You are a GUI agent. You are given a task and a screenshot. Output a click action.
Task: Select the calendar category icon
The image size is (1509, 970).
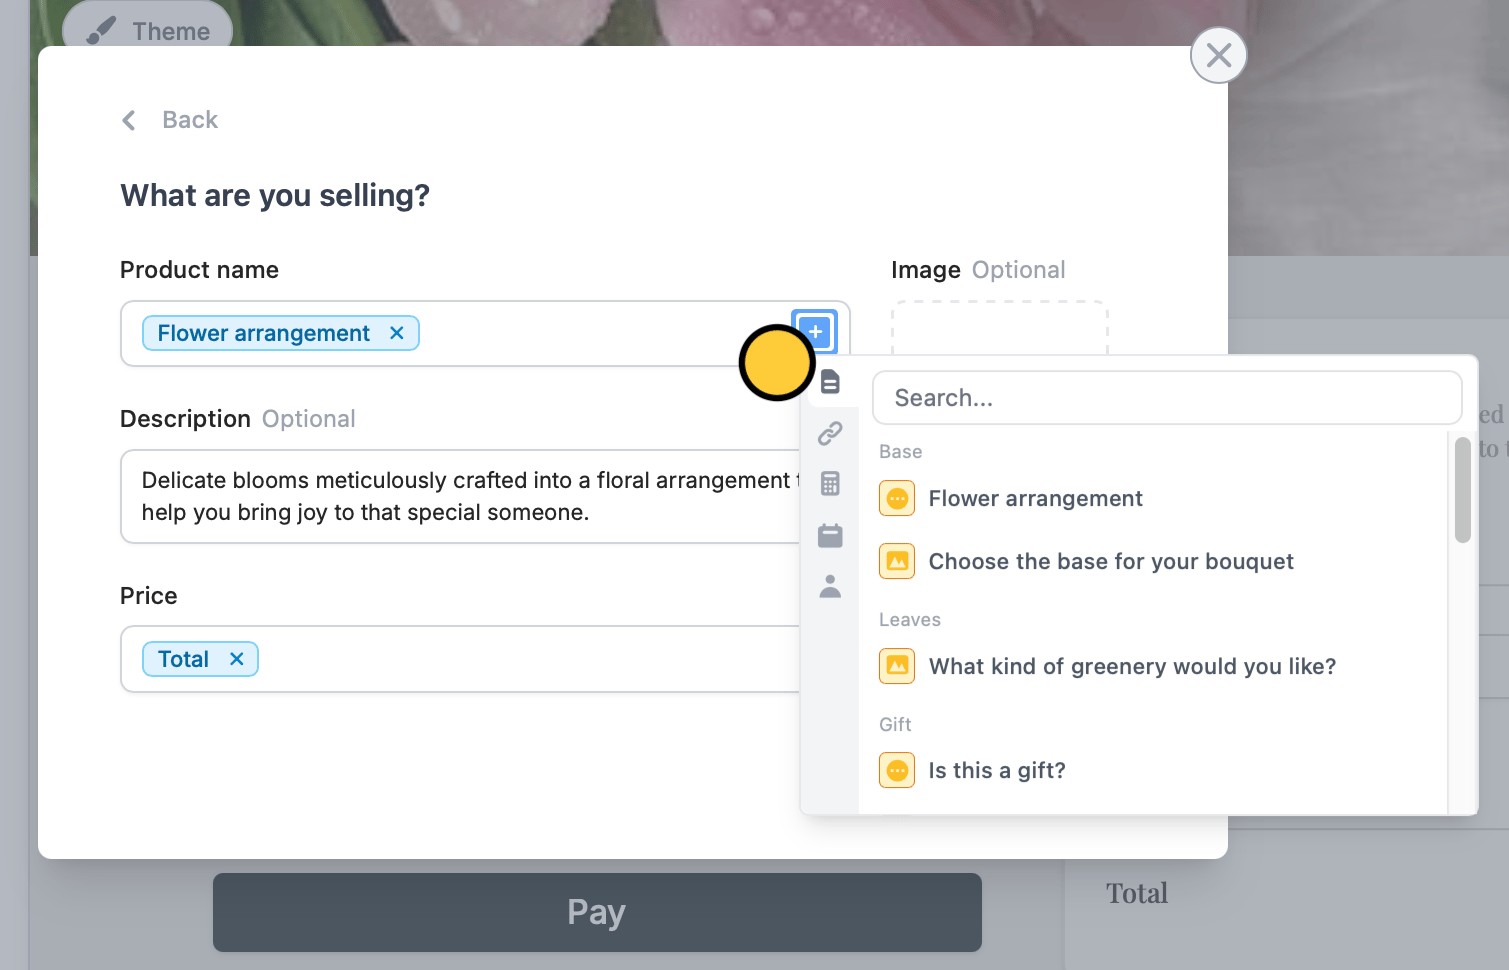pos(830,535)
